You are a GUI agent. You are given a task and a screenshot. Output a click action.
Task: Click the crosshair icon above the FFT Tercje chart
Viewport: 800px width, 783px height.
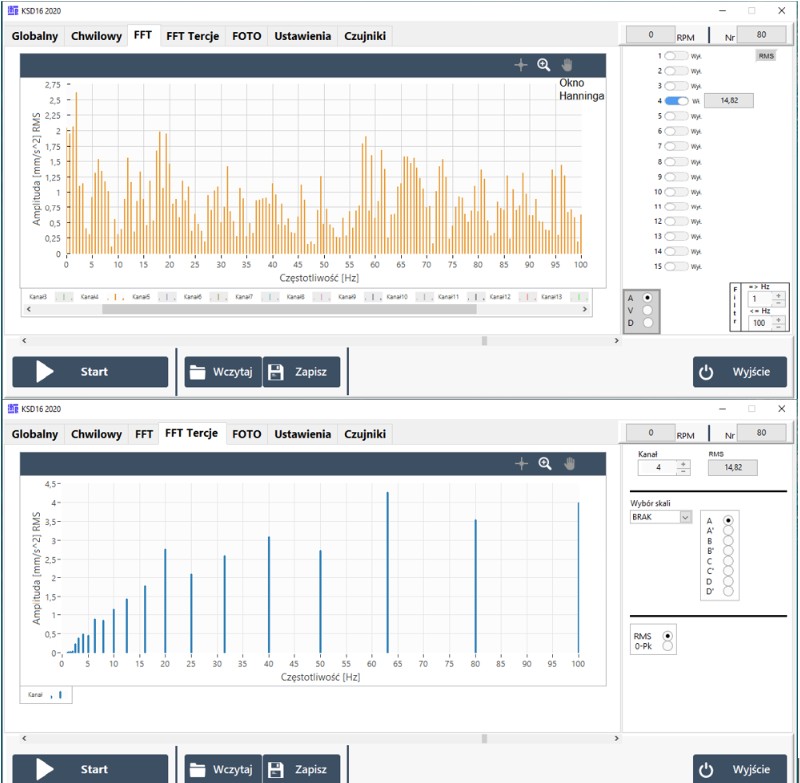(520, 463)
